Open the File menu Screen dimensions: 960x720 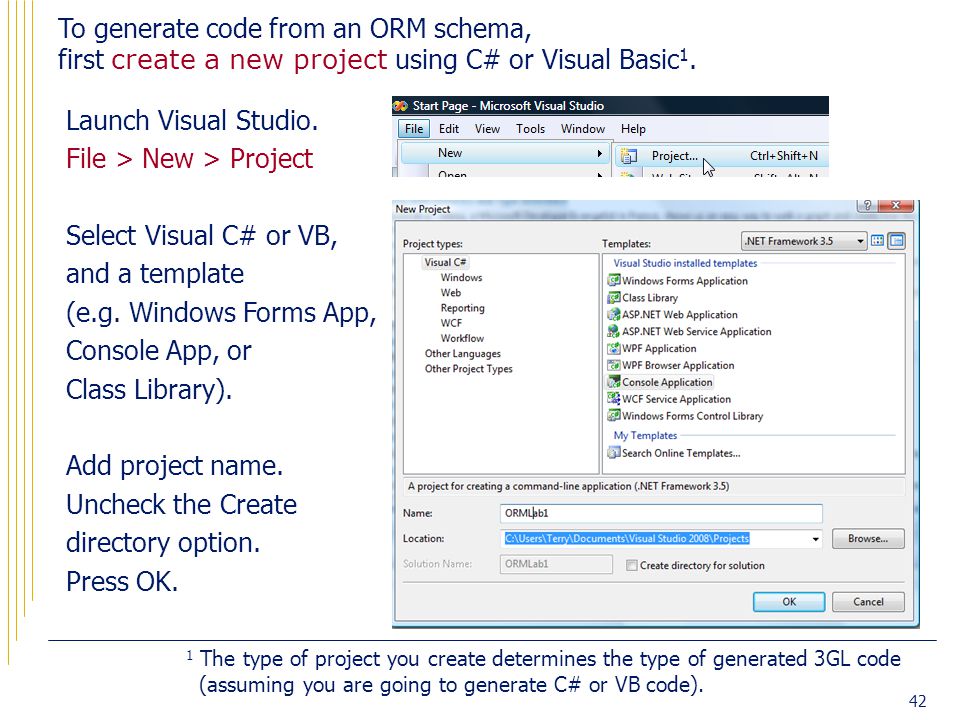414,129
